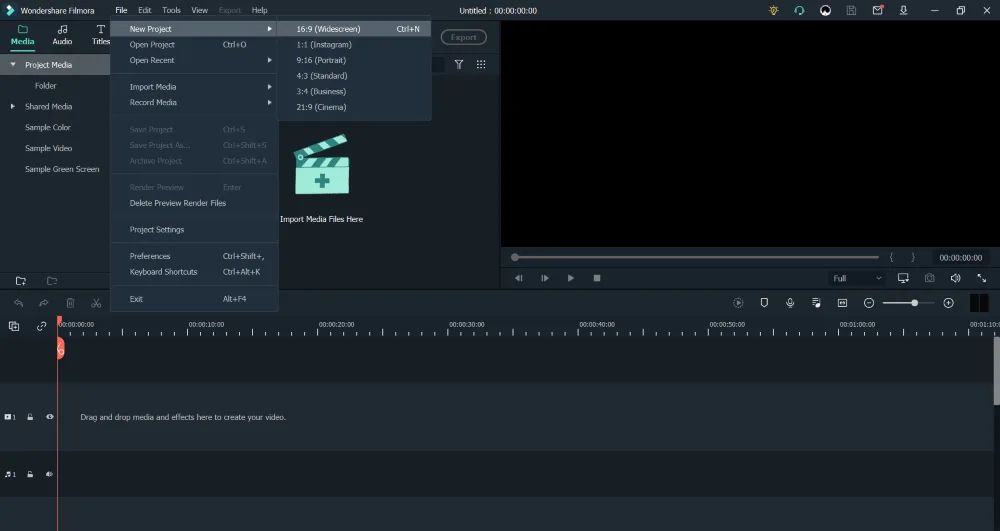
Task: Add a marker with the shield icon
Action: point(764,303)
